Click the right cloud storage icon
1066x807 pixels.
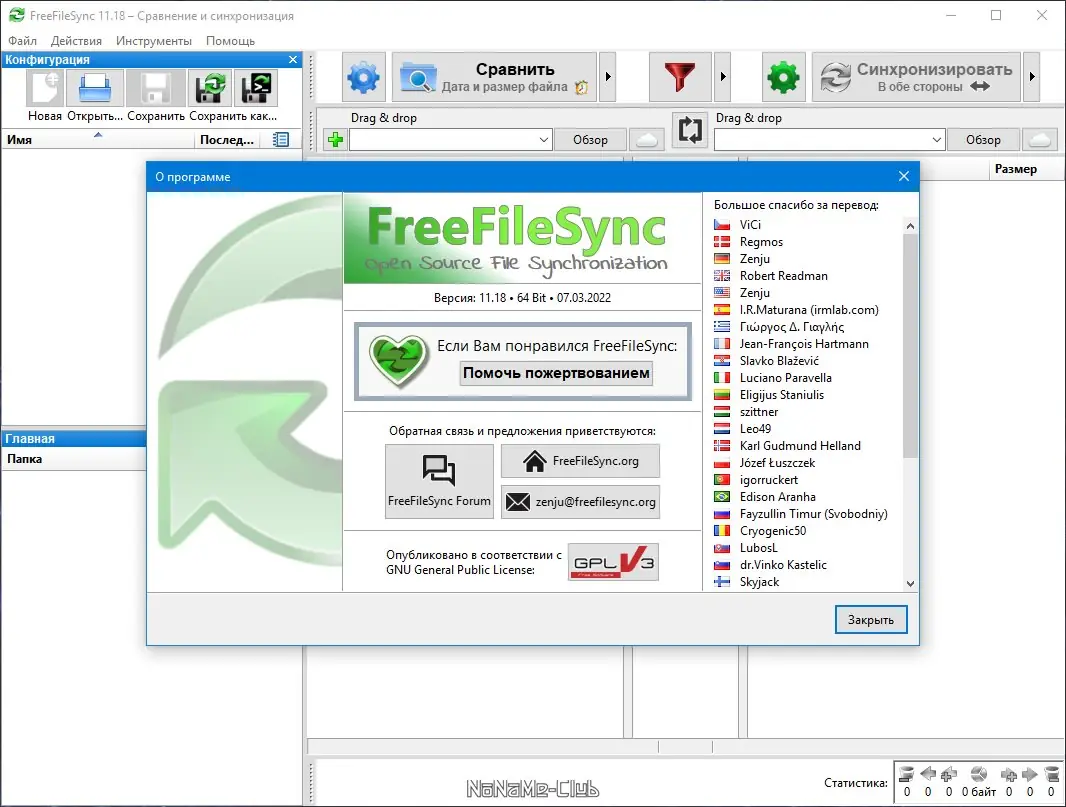tap(1039, 140)
